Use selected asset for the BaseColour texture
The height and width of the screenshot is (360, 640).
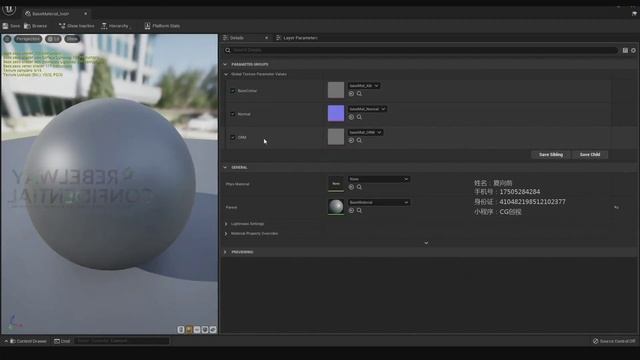click(351, 93)
